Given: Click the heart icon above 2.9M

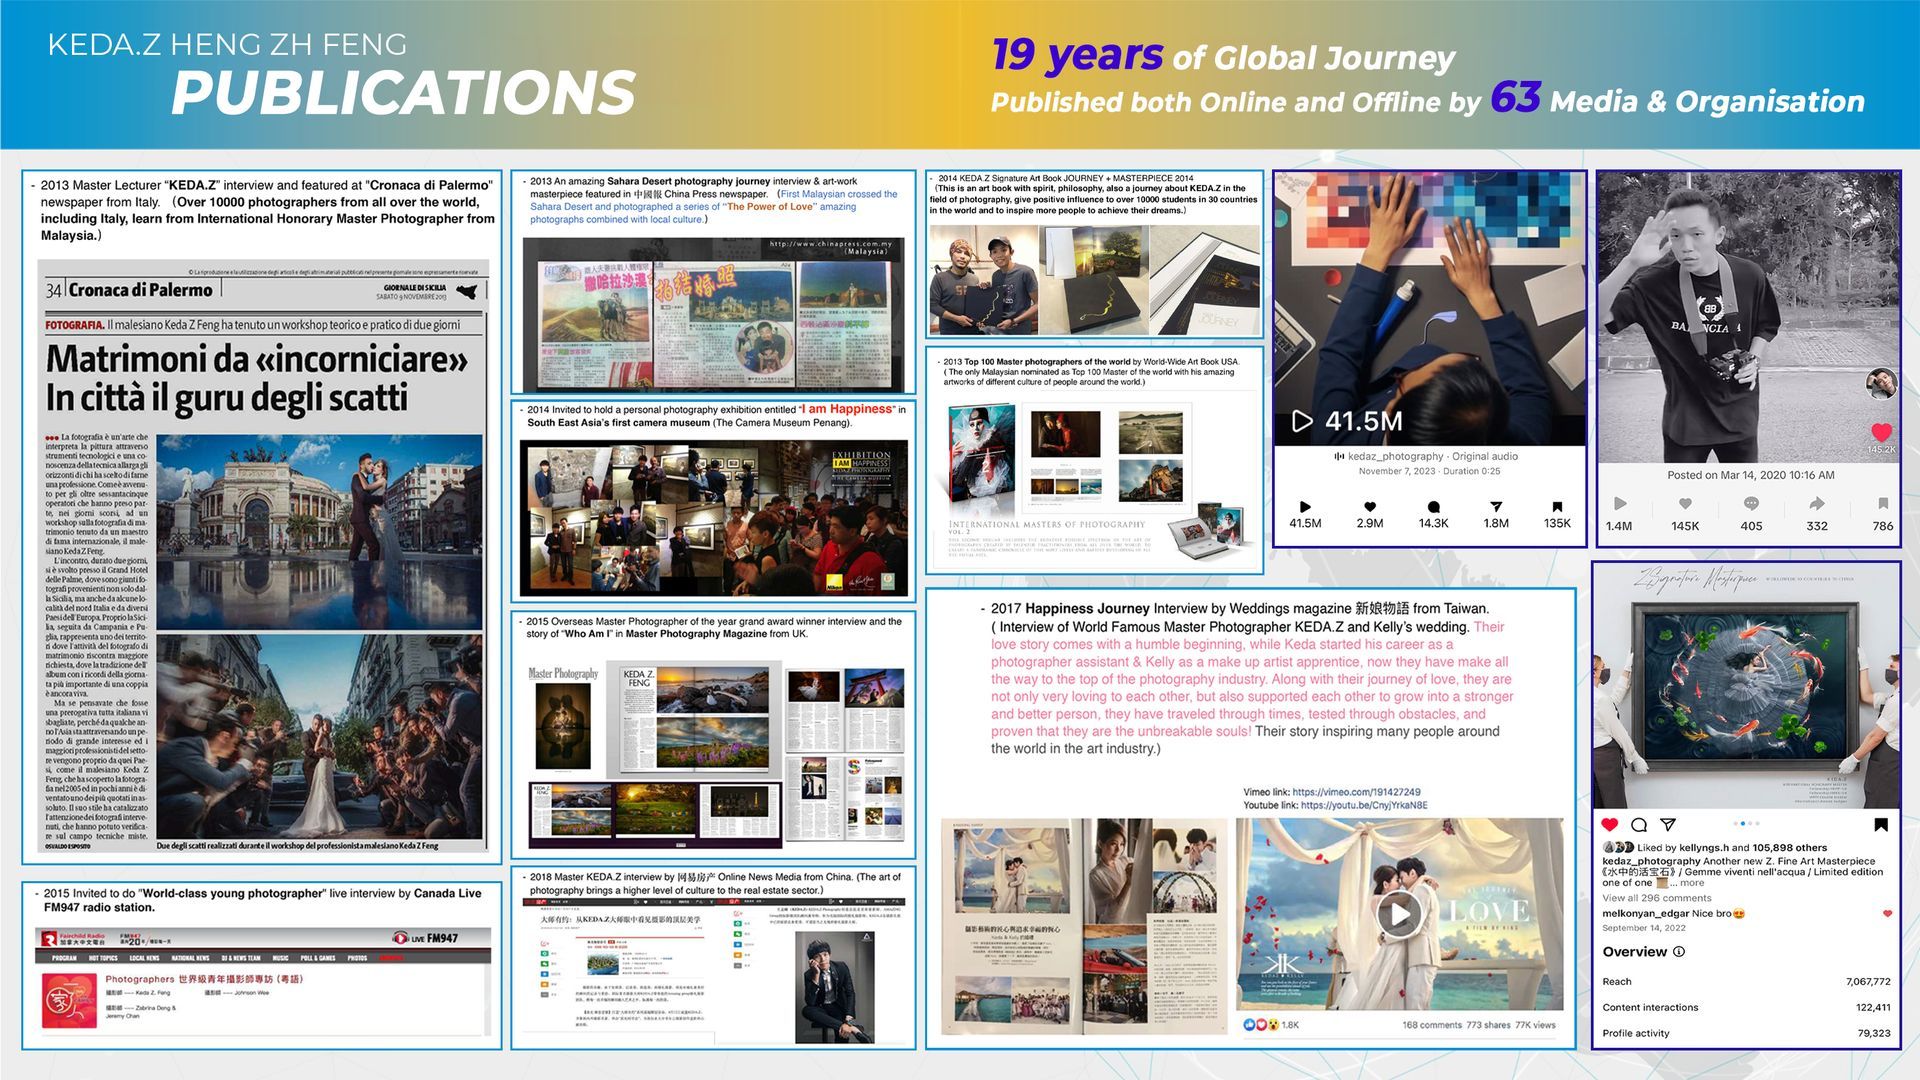Looking at the screenshot, I should coord(1369,507).
